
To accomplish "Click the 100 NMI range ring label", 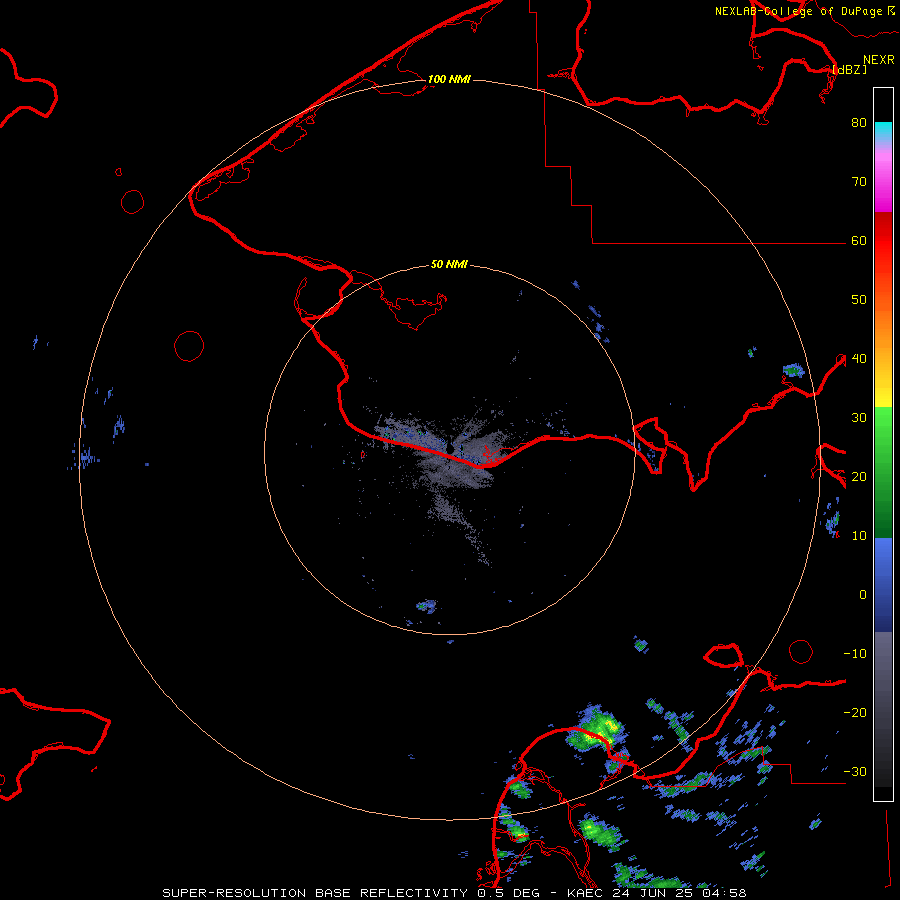I will (449, 79).
